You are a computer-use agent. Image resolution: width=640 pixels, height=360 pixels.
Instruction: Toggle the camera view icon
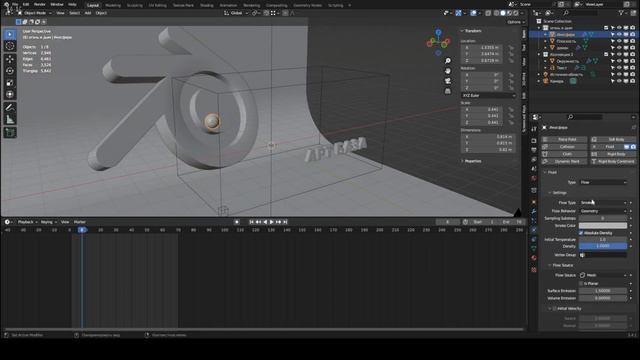pos(448,81)
